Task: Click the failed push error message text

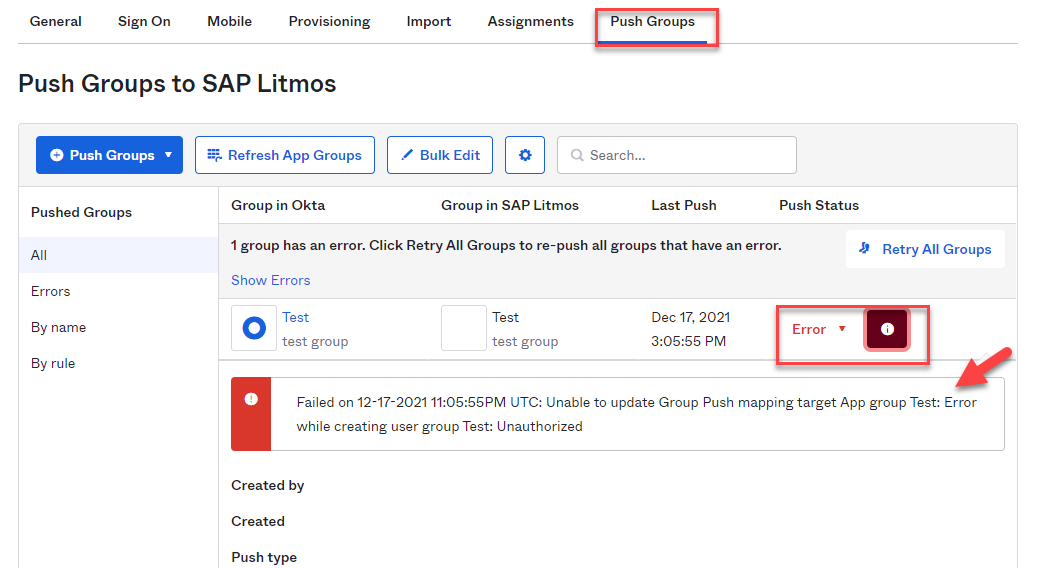Action: (x=636, y=414)
